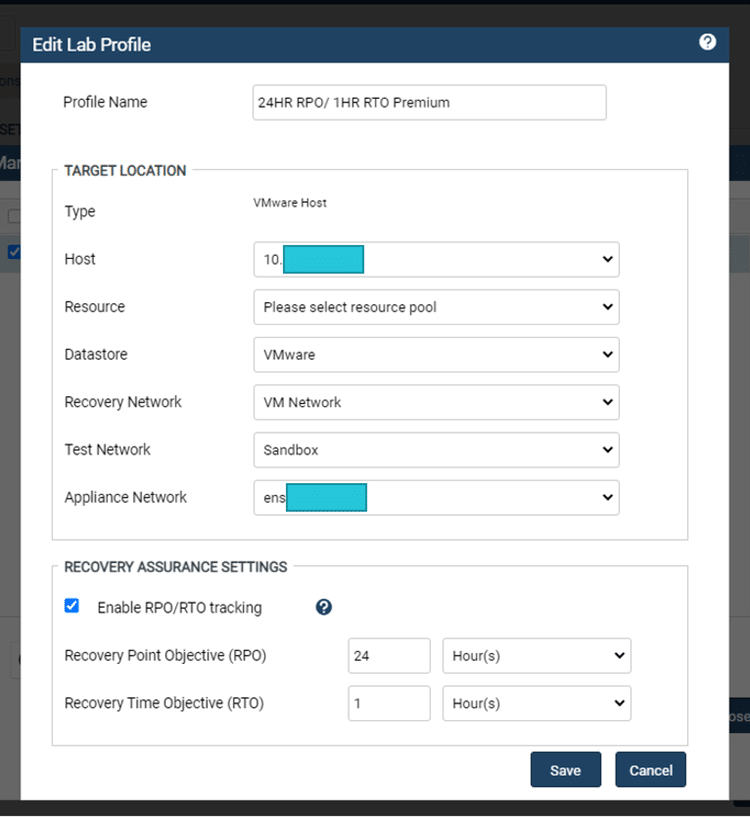Focus the Profile Name text field

[x=429, y=103]
